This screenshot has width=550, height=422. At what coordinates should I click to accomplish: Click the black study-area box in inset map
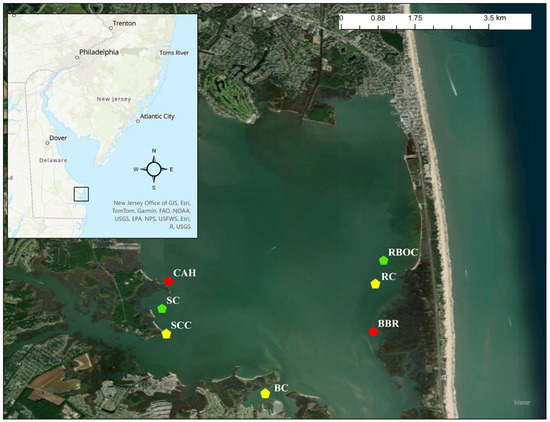pyautogui.click(x=81, y=194)
